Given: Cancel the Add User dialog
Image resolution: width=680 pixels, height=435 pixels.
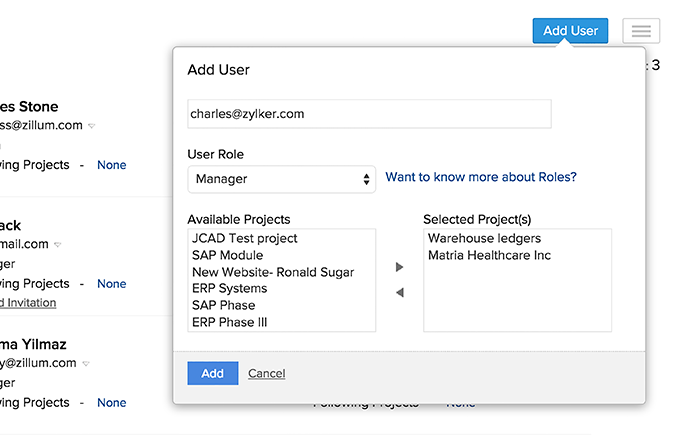Looking at the screenshot, I should [266, 373].
